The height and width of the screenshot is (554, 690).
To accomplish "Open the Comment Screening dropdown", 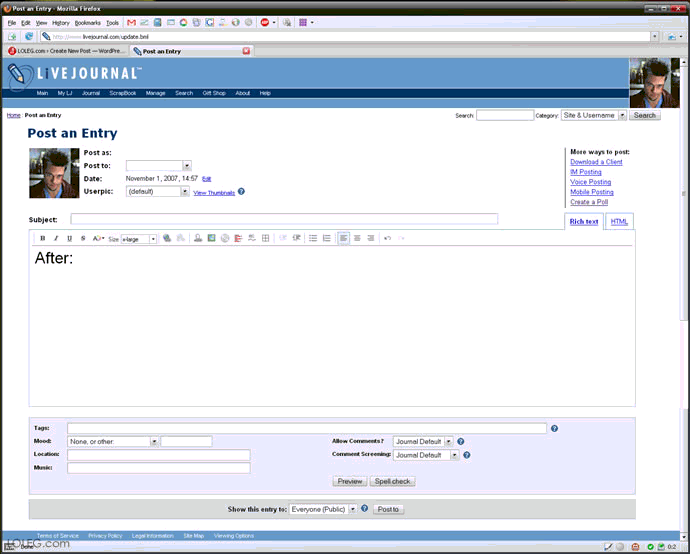I will [426, 455].
